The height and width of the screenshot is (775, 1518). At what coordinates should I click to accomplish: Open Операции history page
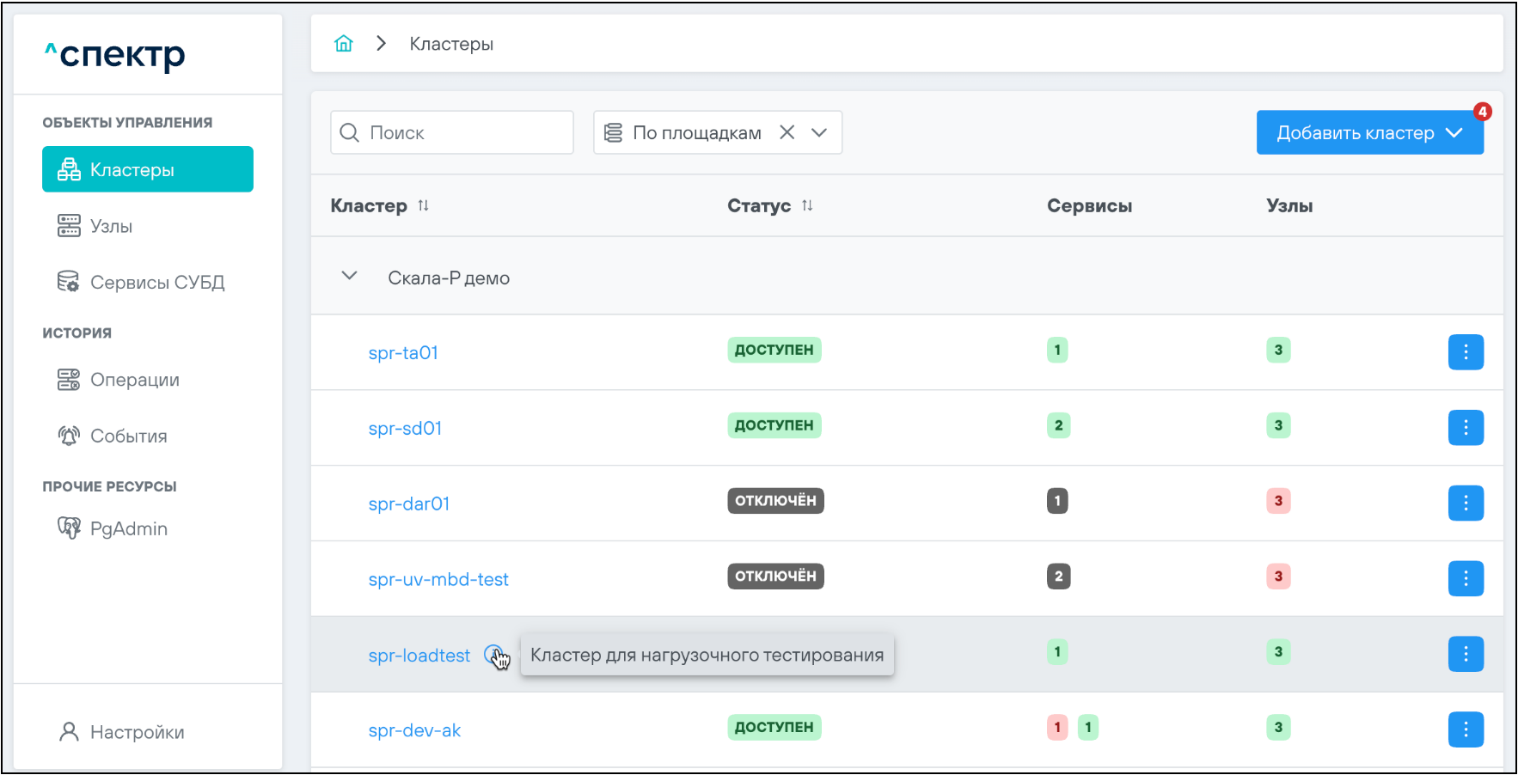click(134, 380)
